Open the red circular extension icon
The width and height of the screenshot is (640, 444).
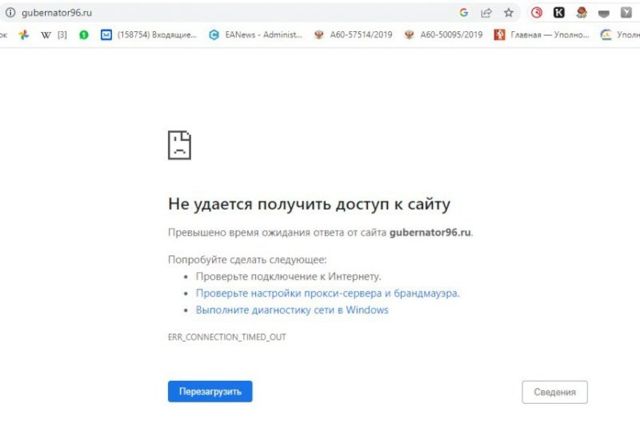[537, 13]
